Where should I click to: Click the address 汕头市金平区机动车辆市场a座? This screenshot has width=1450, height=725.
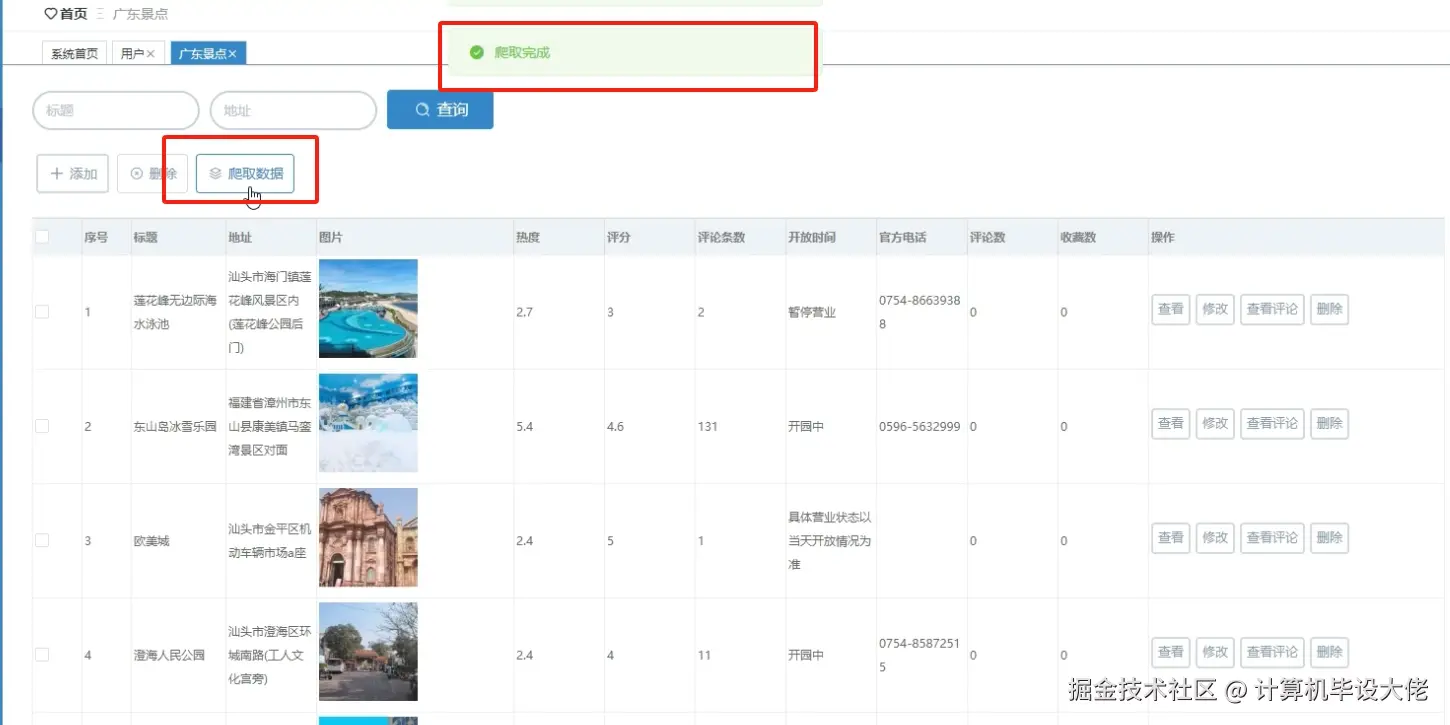click(x=270, y=541)
